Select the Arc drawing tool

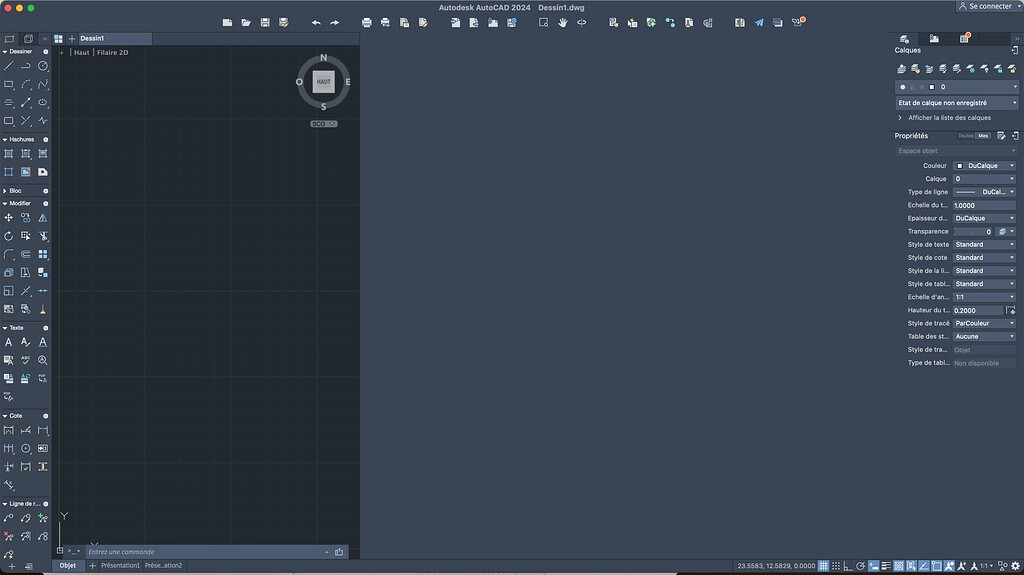pyautogui.click(x=26, y=84)
